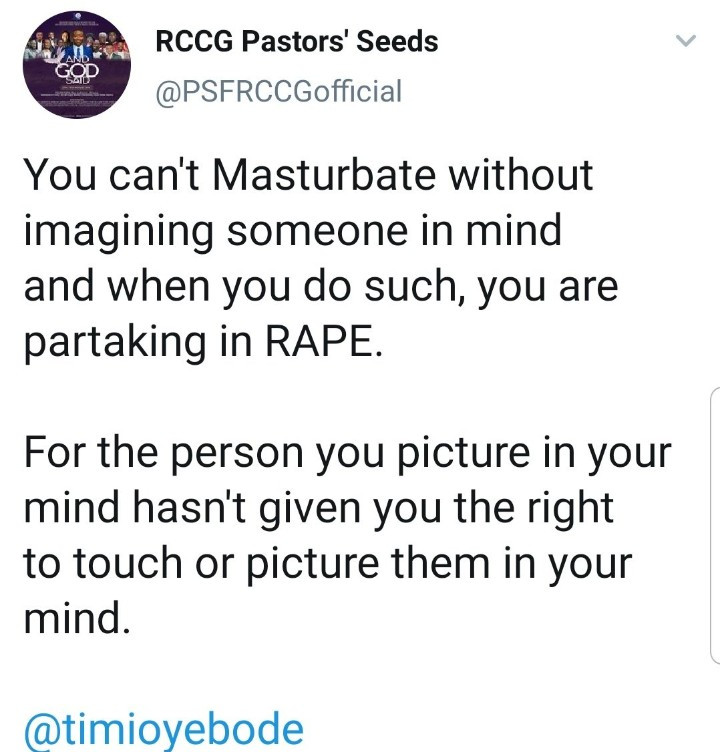Click the line "to touch or picture them in your"

click(x=328, y=565)
